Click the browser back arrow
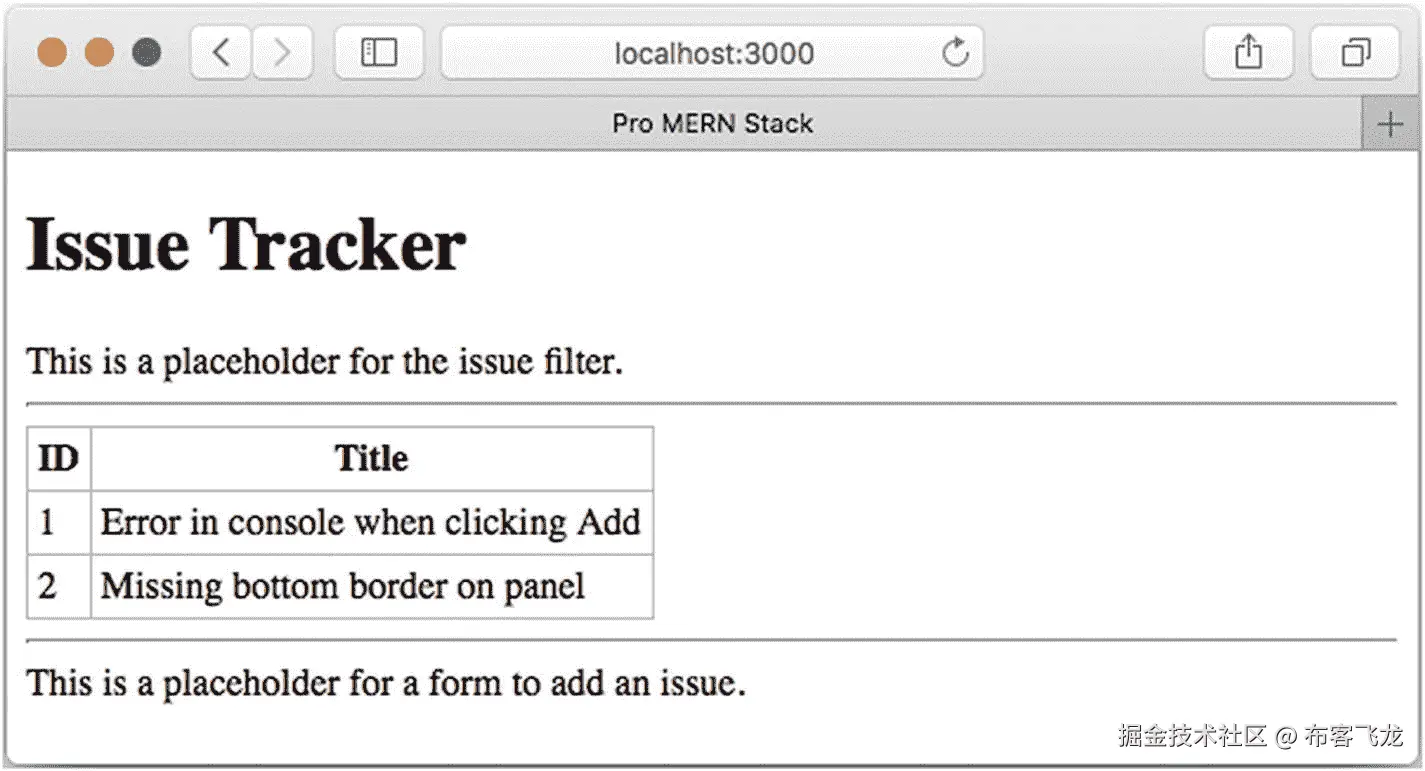1425x771 pixels. (221, 52)
